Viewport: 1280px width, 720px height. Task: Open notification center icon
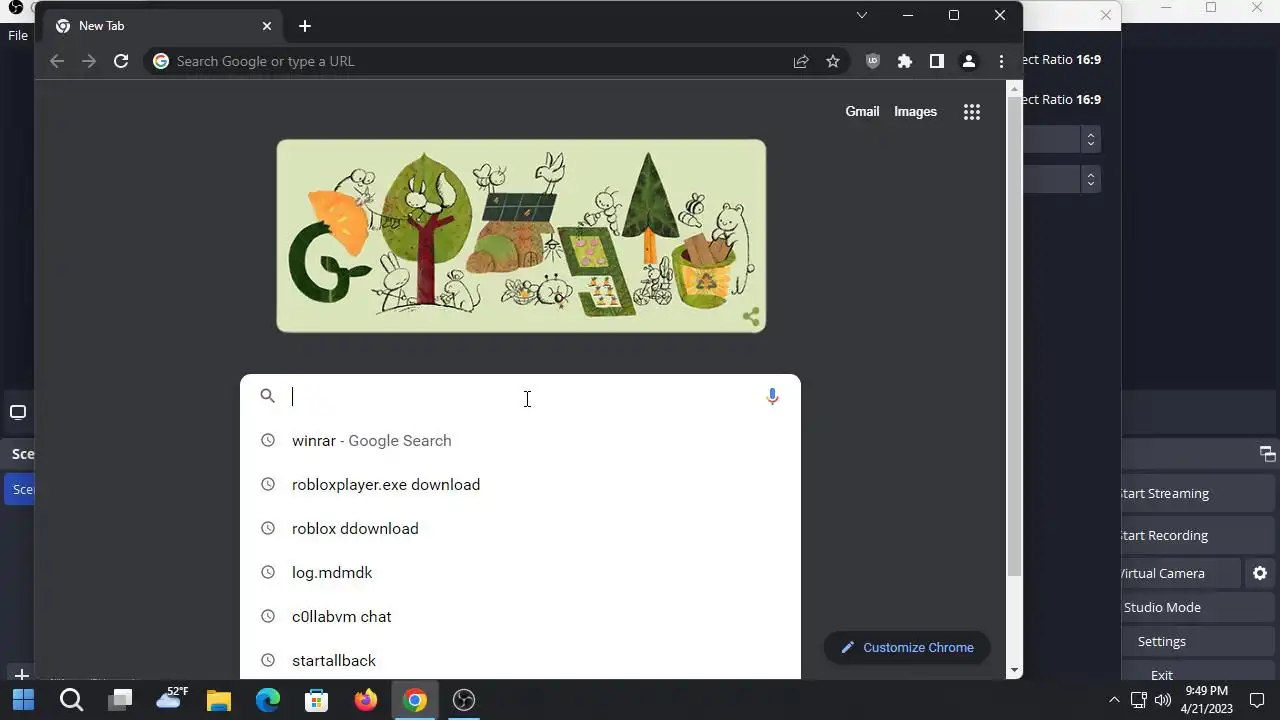1258,700
